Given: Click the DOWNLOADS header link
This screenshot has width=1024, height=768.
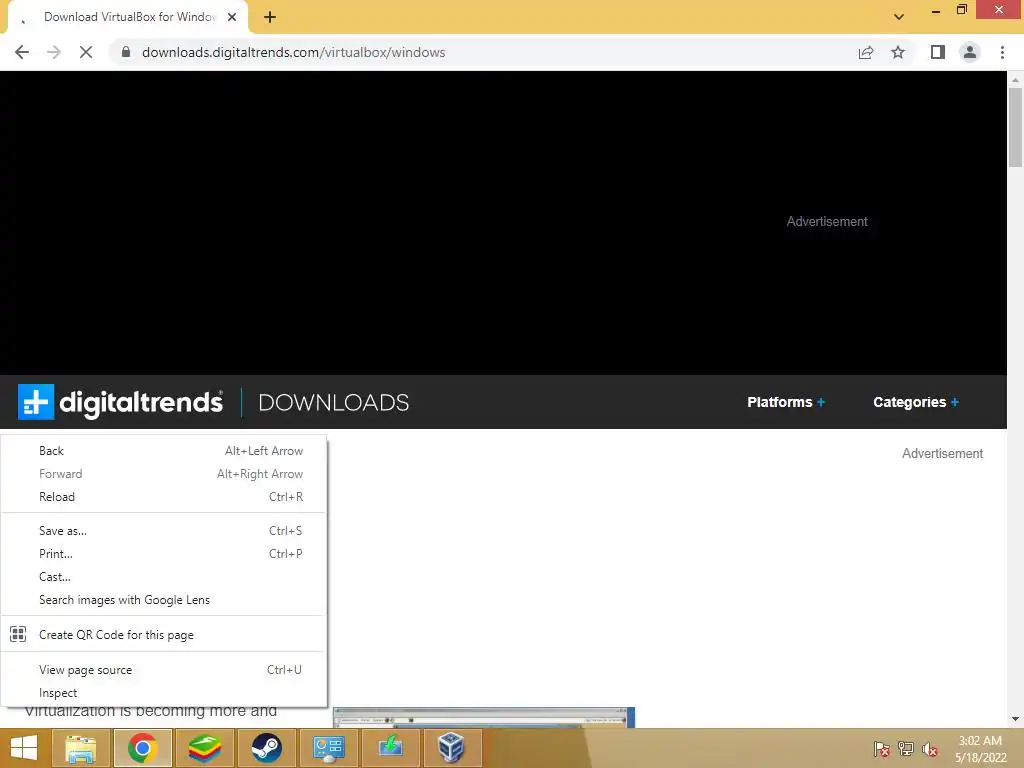Looking at the screenshot, I should tap(334, 402).
